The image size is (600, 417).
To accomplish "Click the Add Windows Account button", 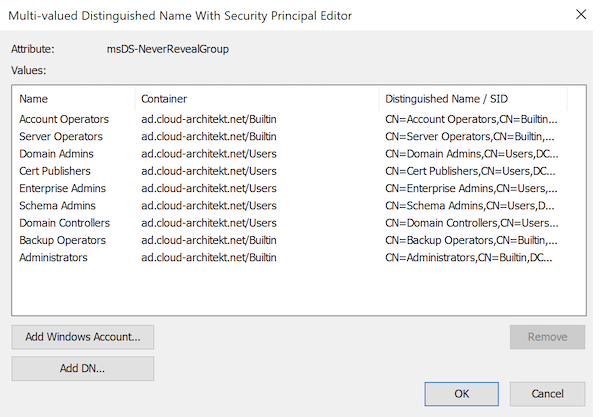I will coord(83,337).
